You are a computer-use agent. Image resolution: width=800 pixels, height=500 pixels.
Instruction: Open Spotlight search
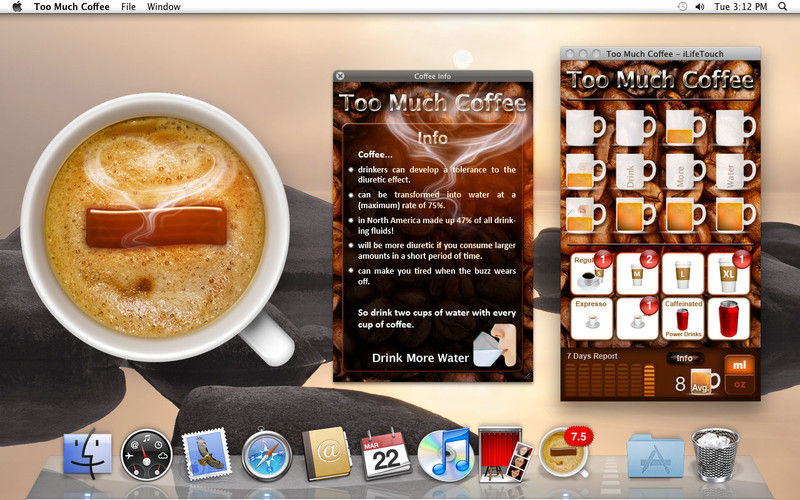(783, 7)
